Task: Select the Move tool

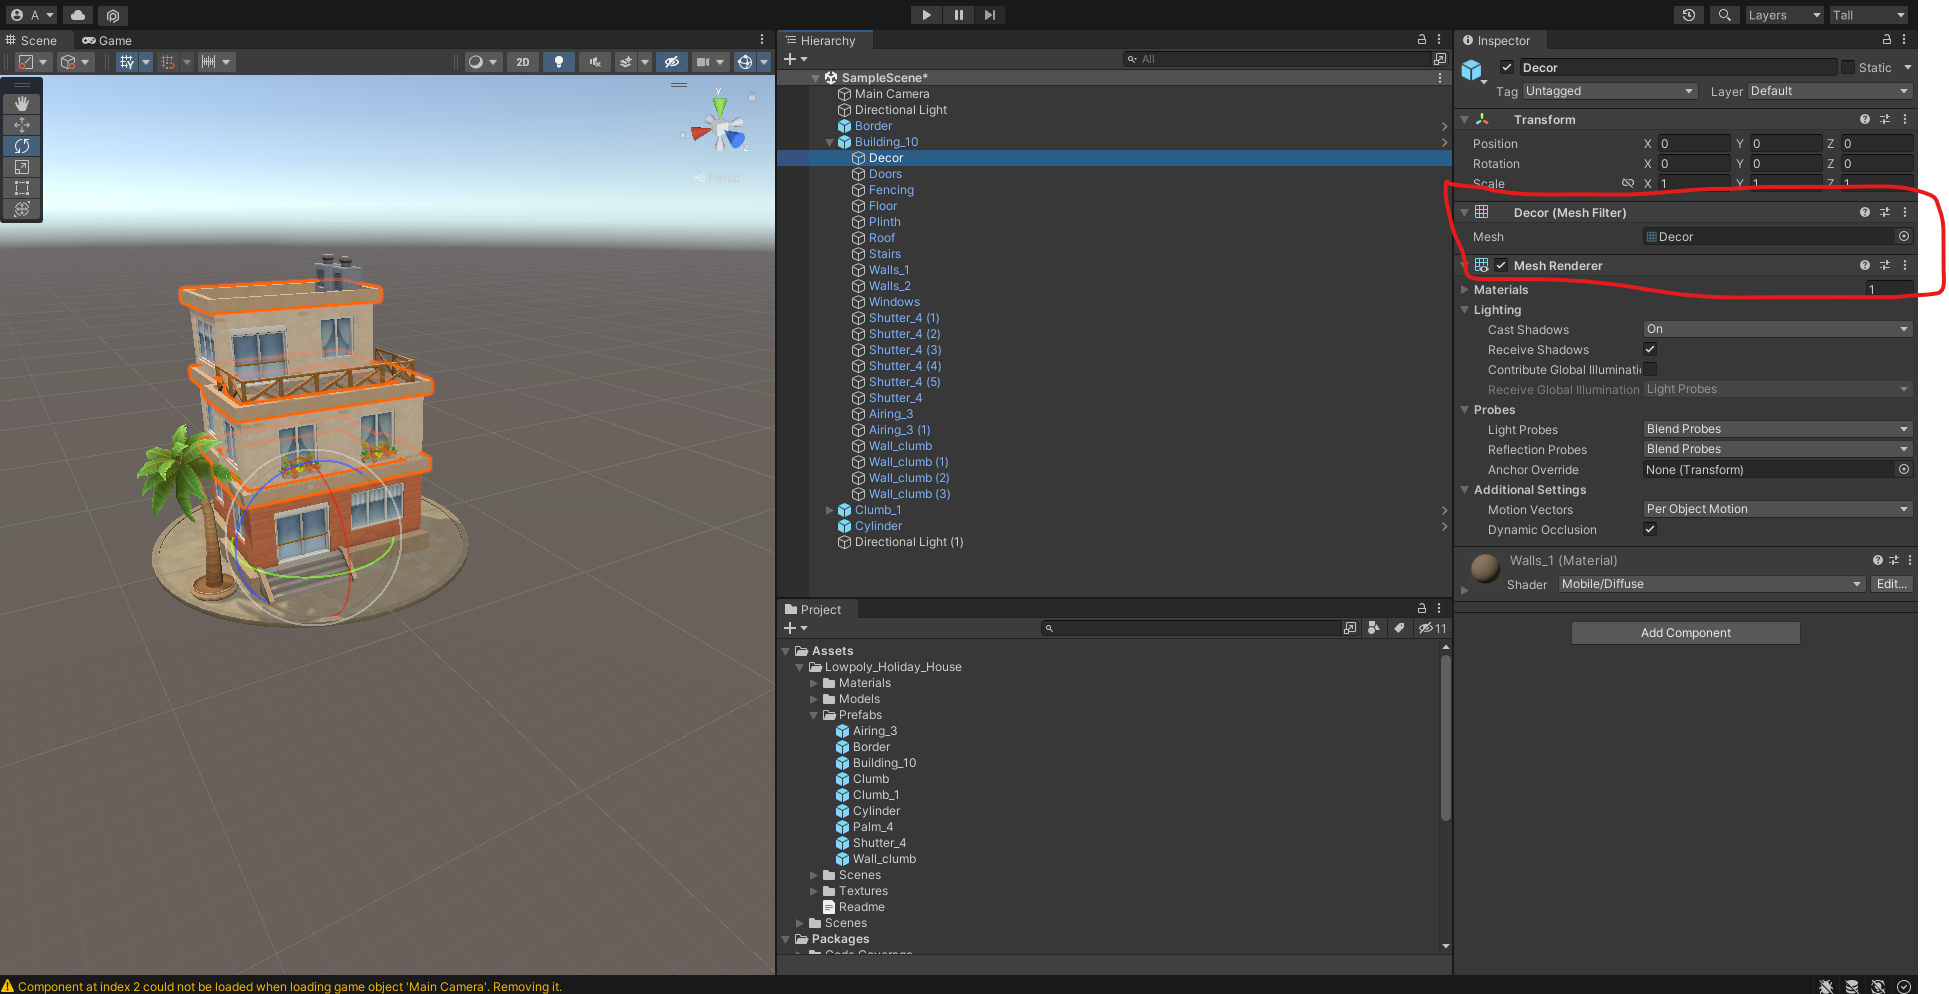Action: tap(22, 125)
